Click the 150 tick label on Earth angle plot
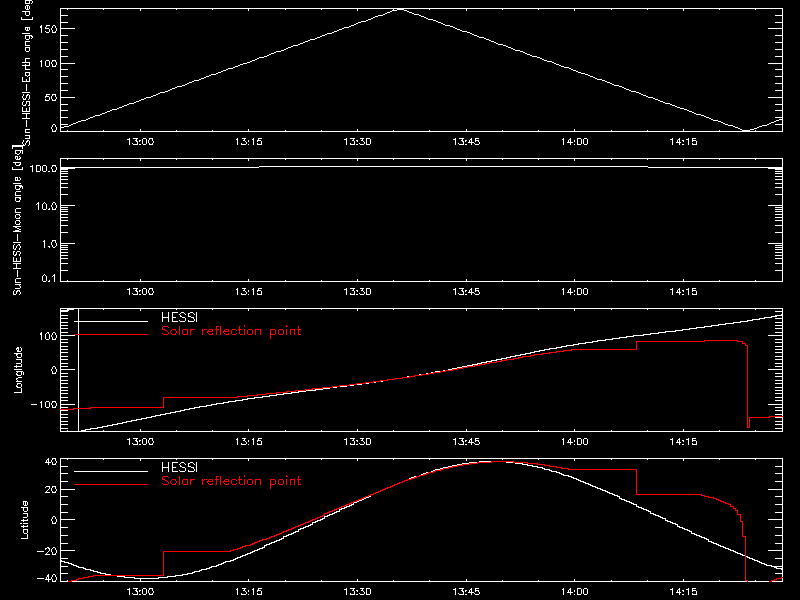This screenshot has width=800, height=600. (48, 29)
